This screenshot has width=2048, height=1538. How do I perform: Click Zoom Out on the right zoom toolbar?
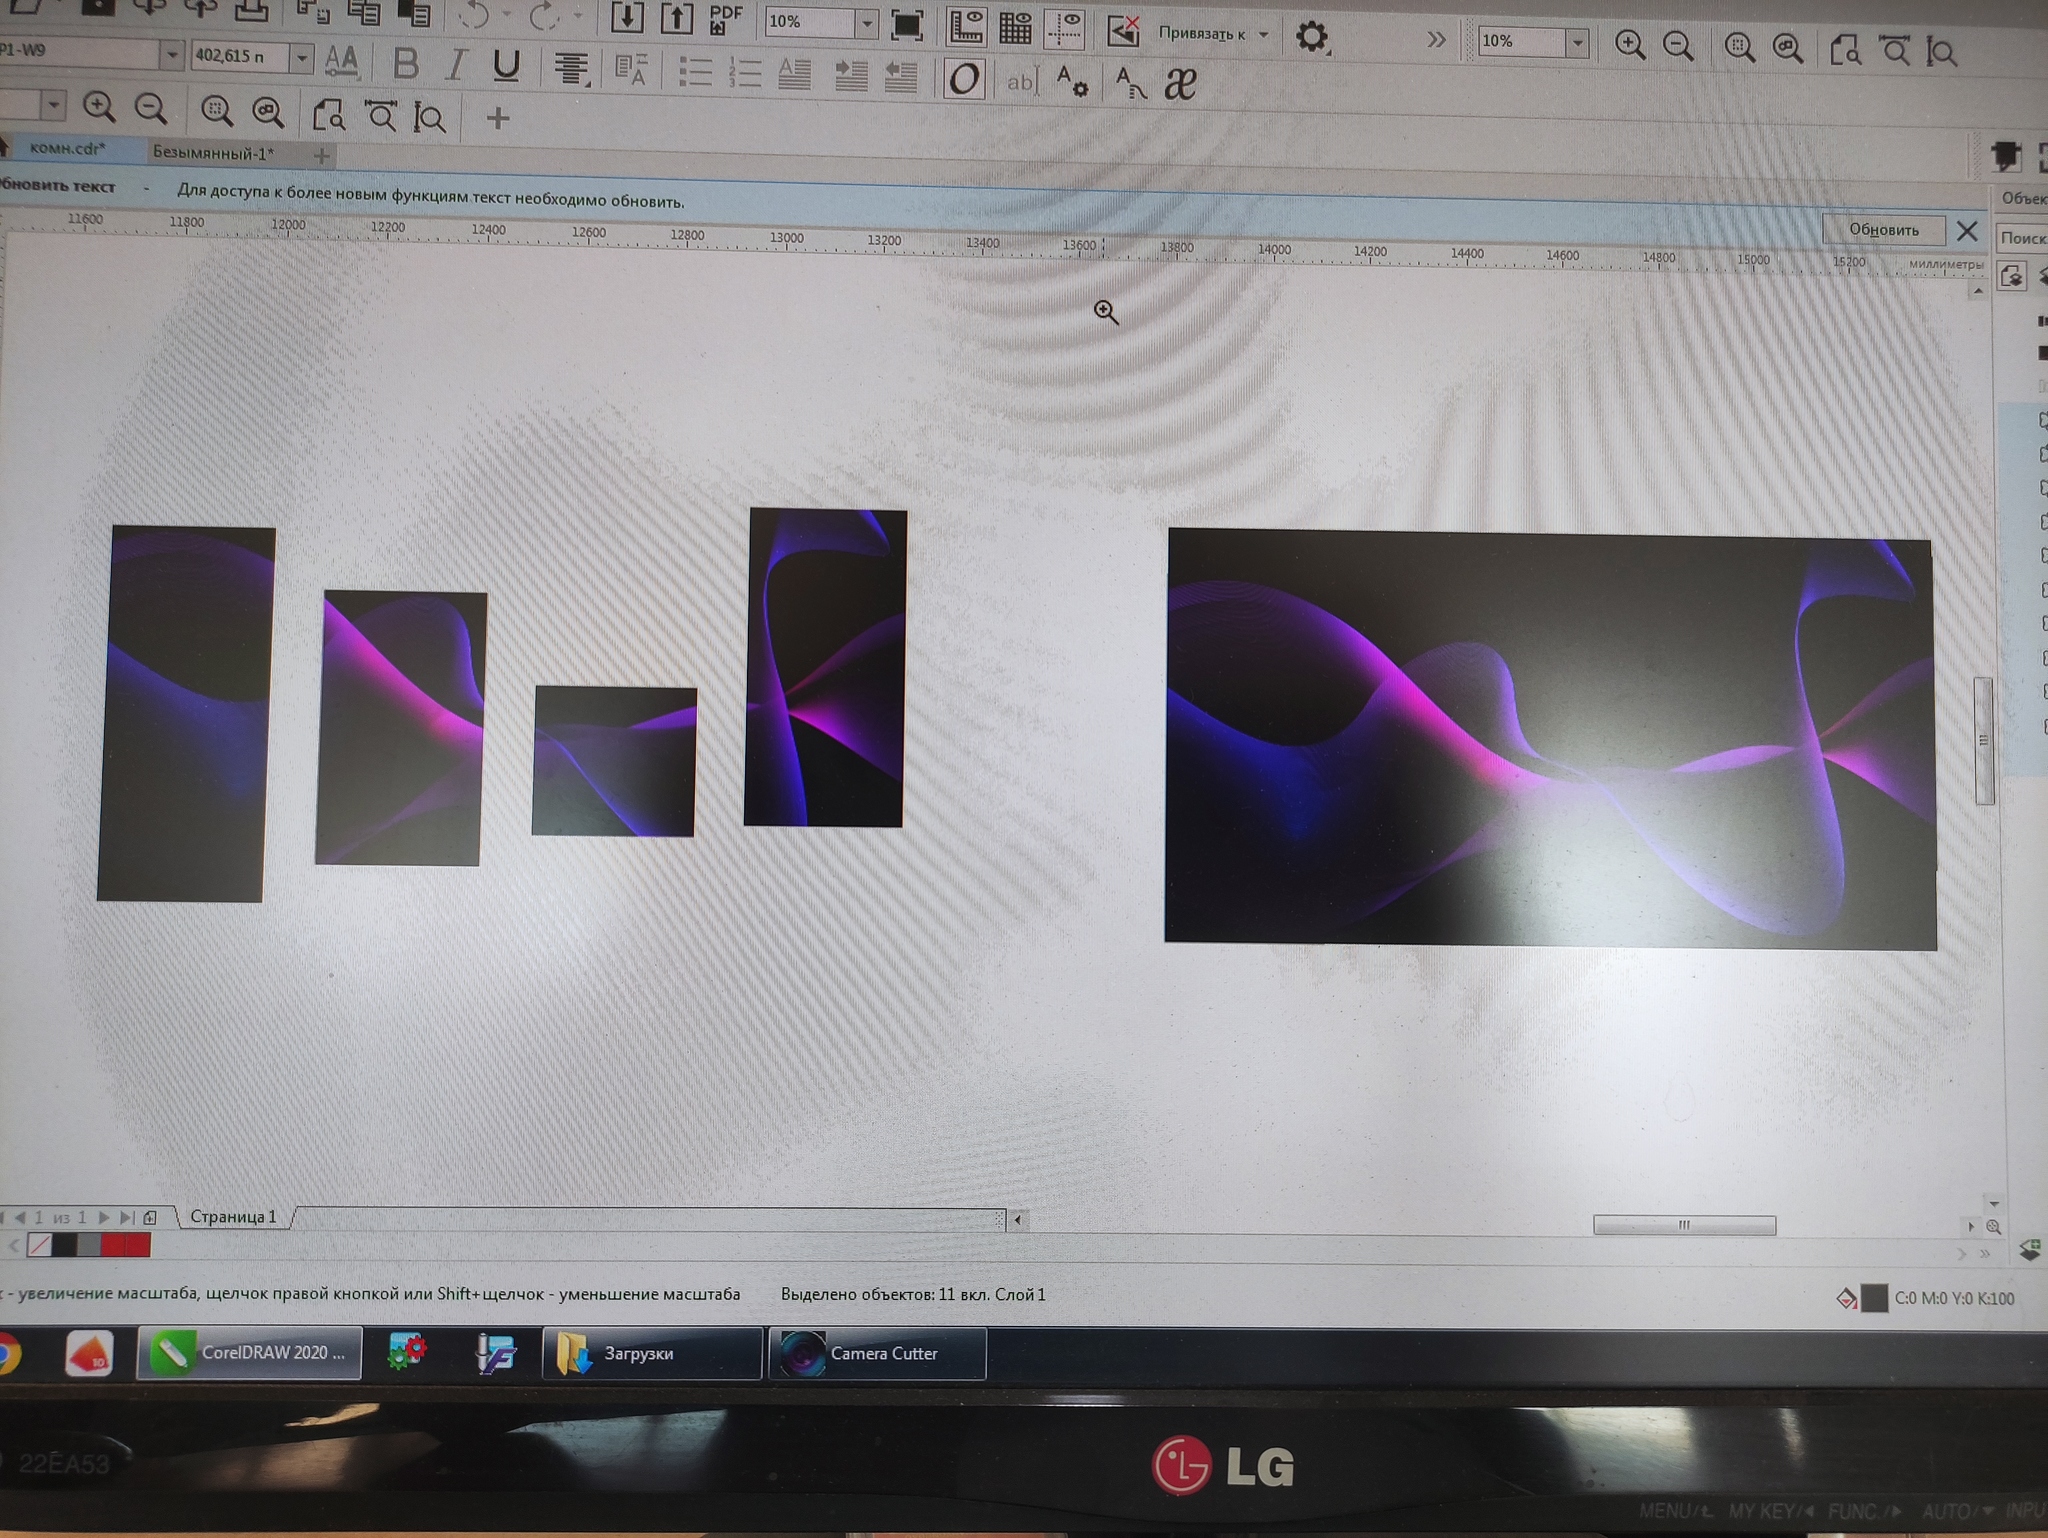pos(1679,46)
